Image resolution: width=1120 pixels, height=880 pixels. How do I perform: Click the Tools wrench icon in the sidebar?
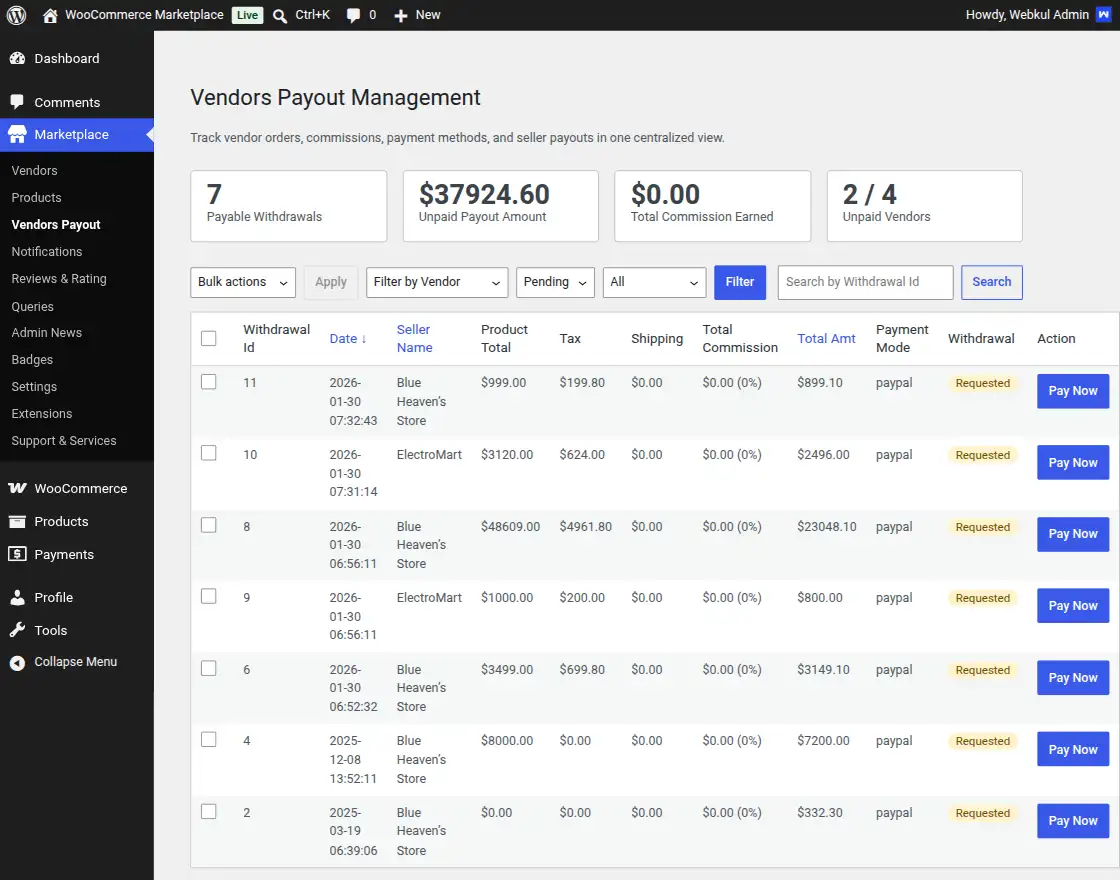[18, 630]
